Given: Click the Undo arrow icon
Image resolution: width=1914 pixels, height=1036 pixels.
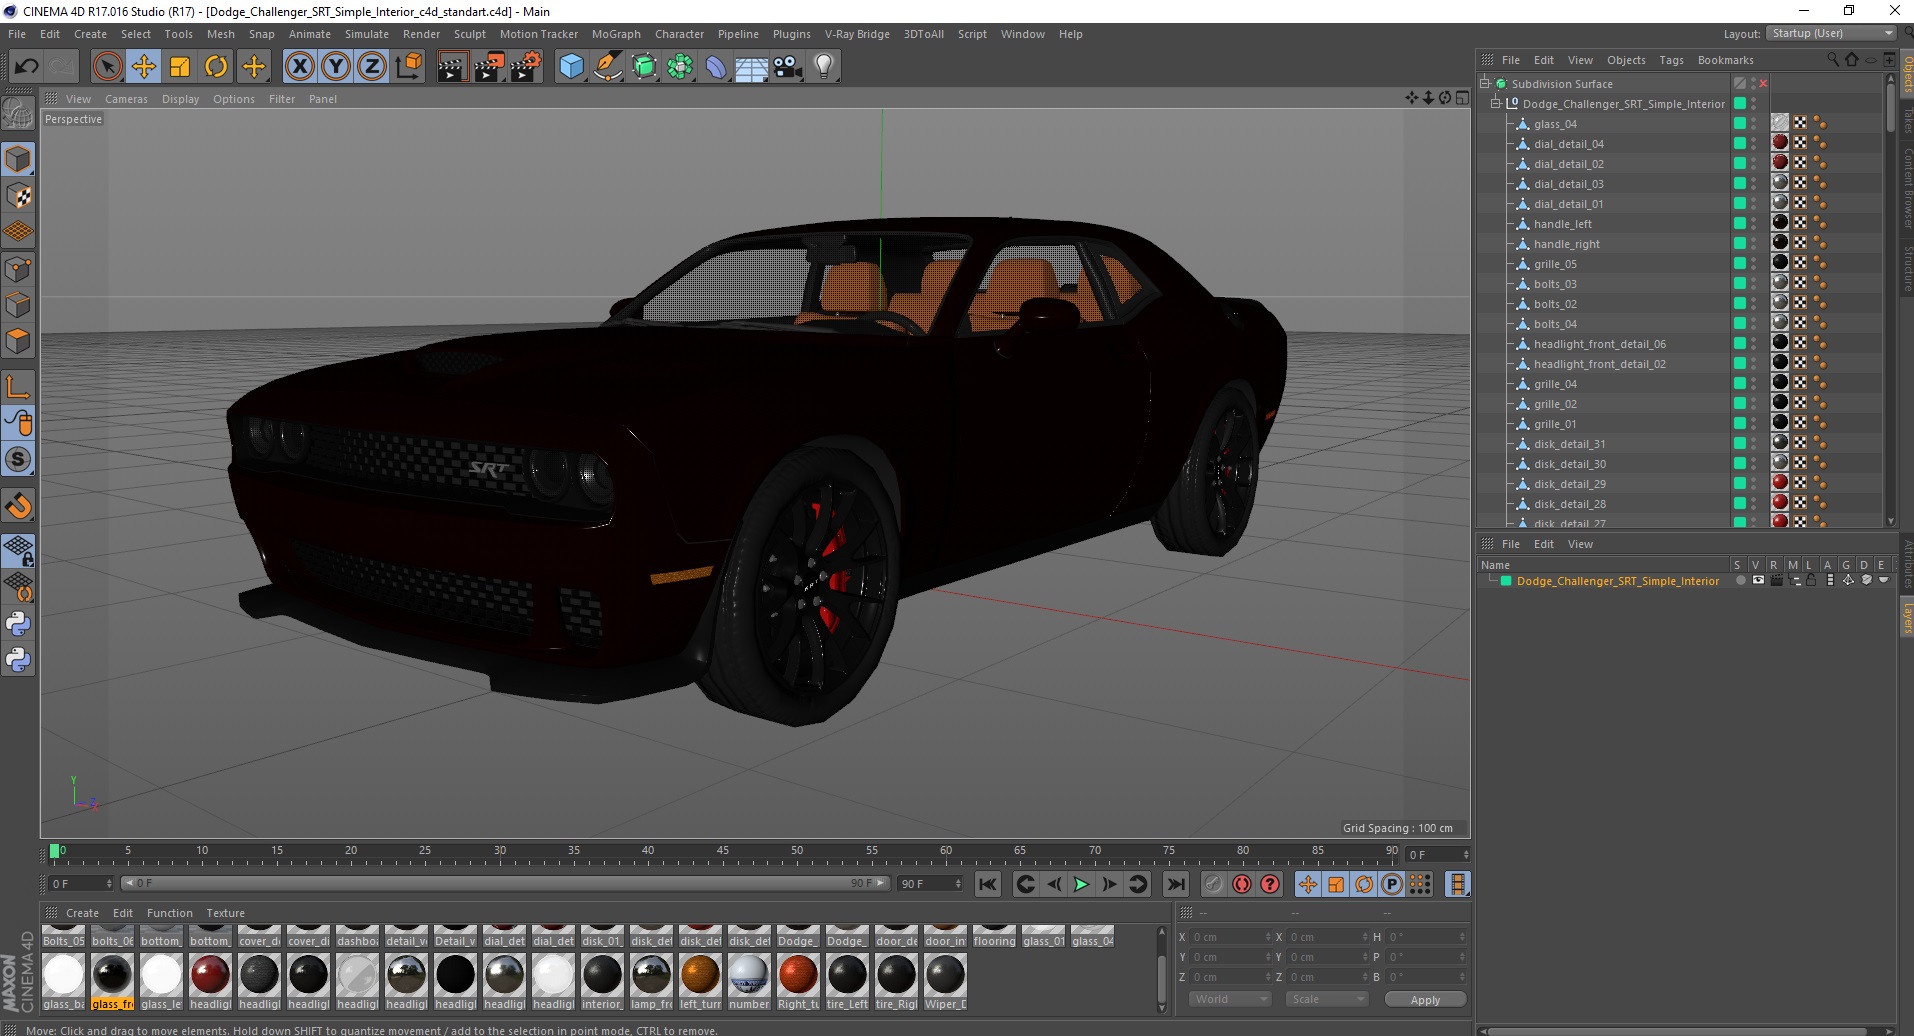Looking at the screenshot, I should coord(27,67).
